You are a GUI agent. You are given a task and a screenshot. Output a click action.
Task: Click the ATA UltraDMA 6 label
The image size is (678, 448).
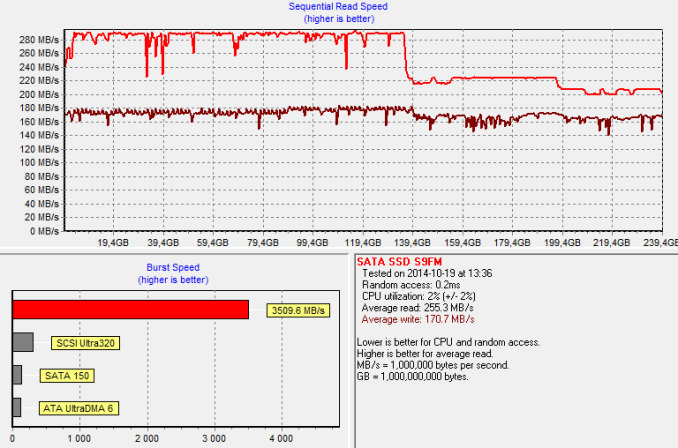(78, 408)
